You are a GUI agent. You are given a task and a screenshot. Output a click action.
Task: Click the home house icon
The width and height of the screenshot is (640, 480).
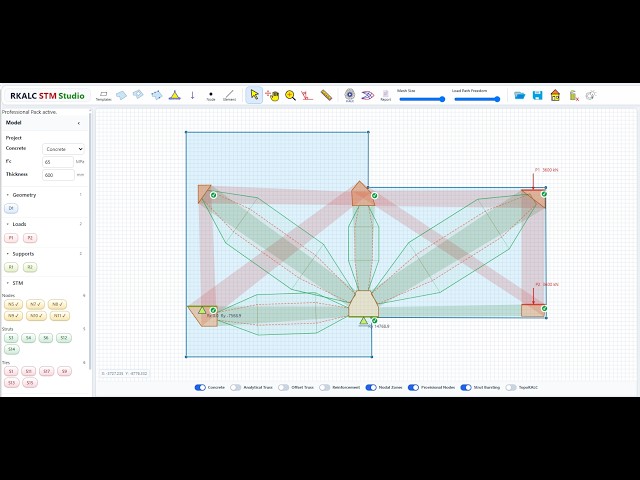(x=555, y=96)
